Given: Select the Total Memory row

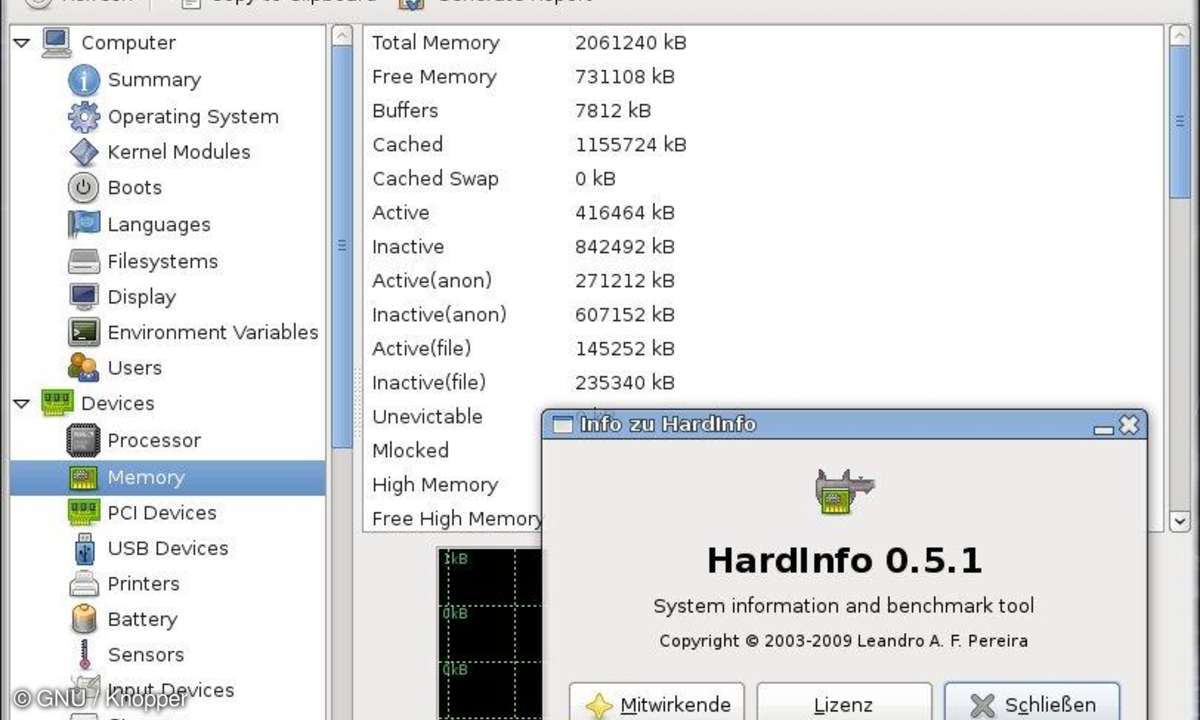Looking at the screenshot, I should 763,43.
